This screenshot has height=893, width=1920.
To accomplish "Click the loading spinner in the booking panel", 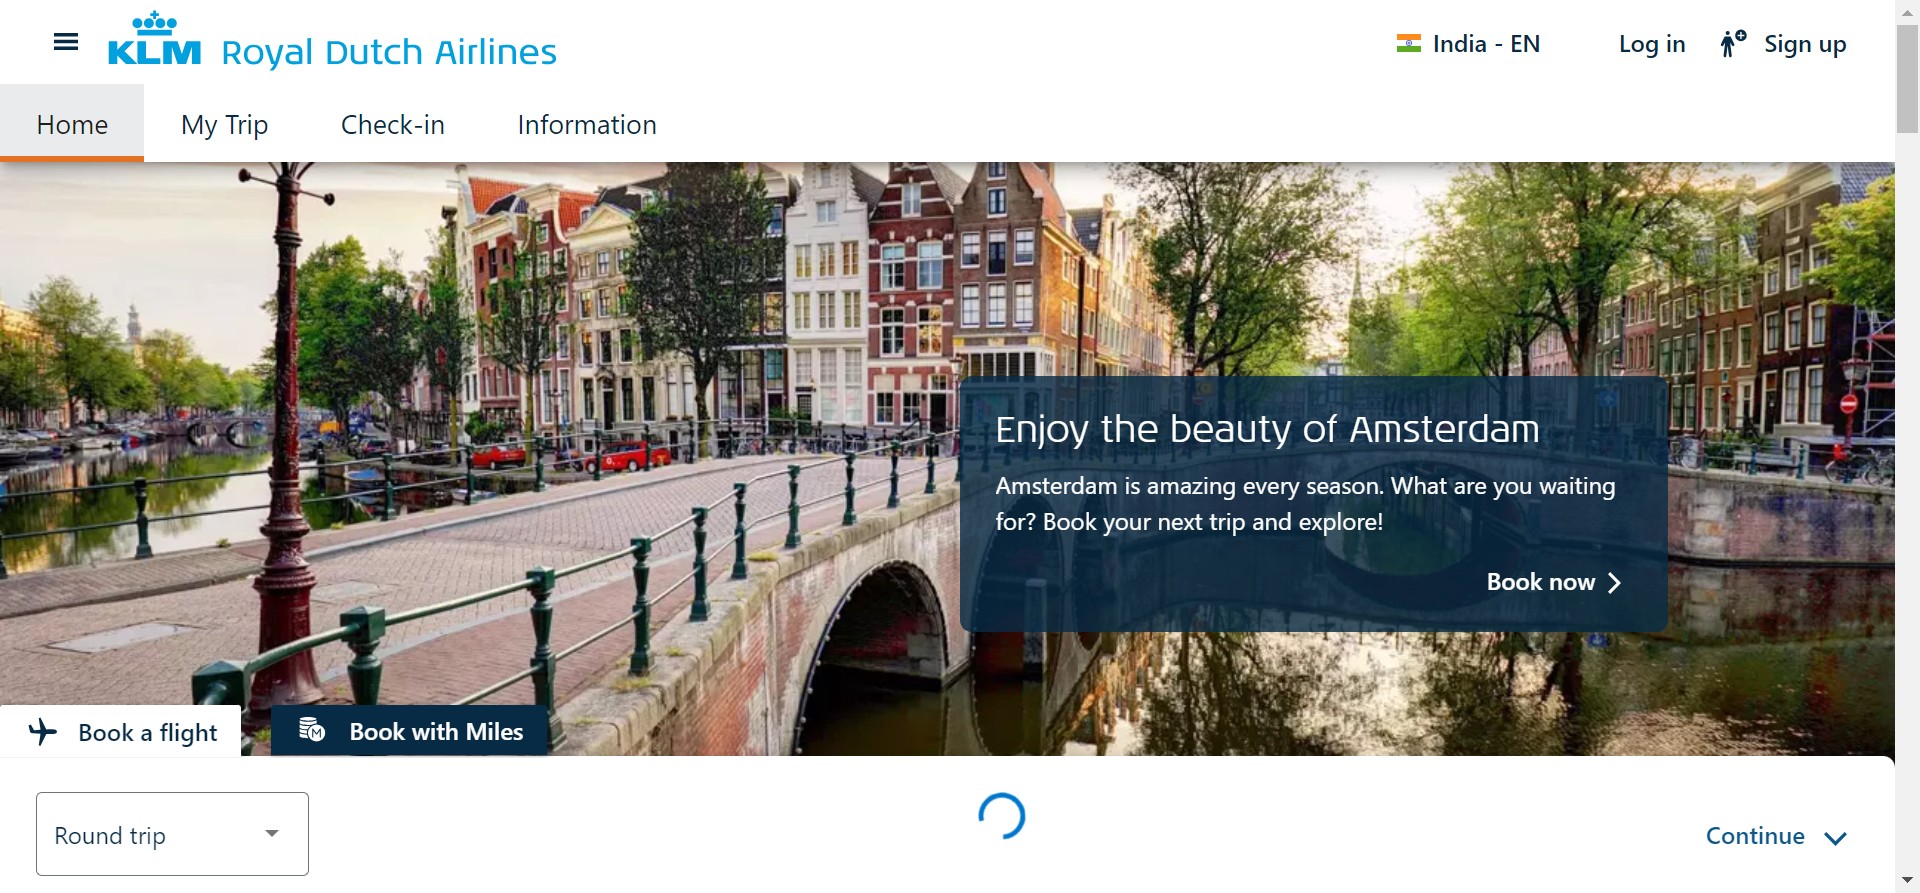I will coord(1002,816).
